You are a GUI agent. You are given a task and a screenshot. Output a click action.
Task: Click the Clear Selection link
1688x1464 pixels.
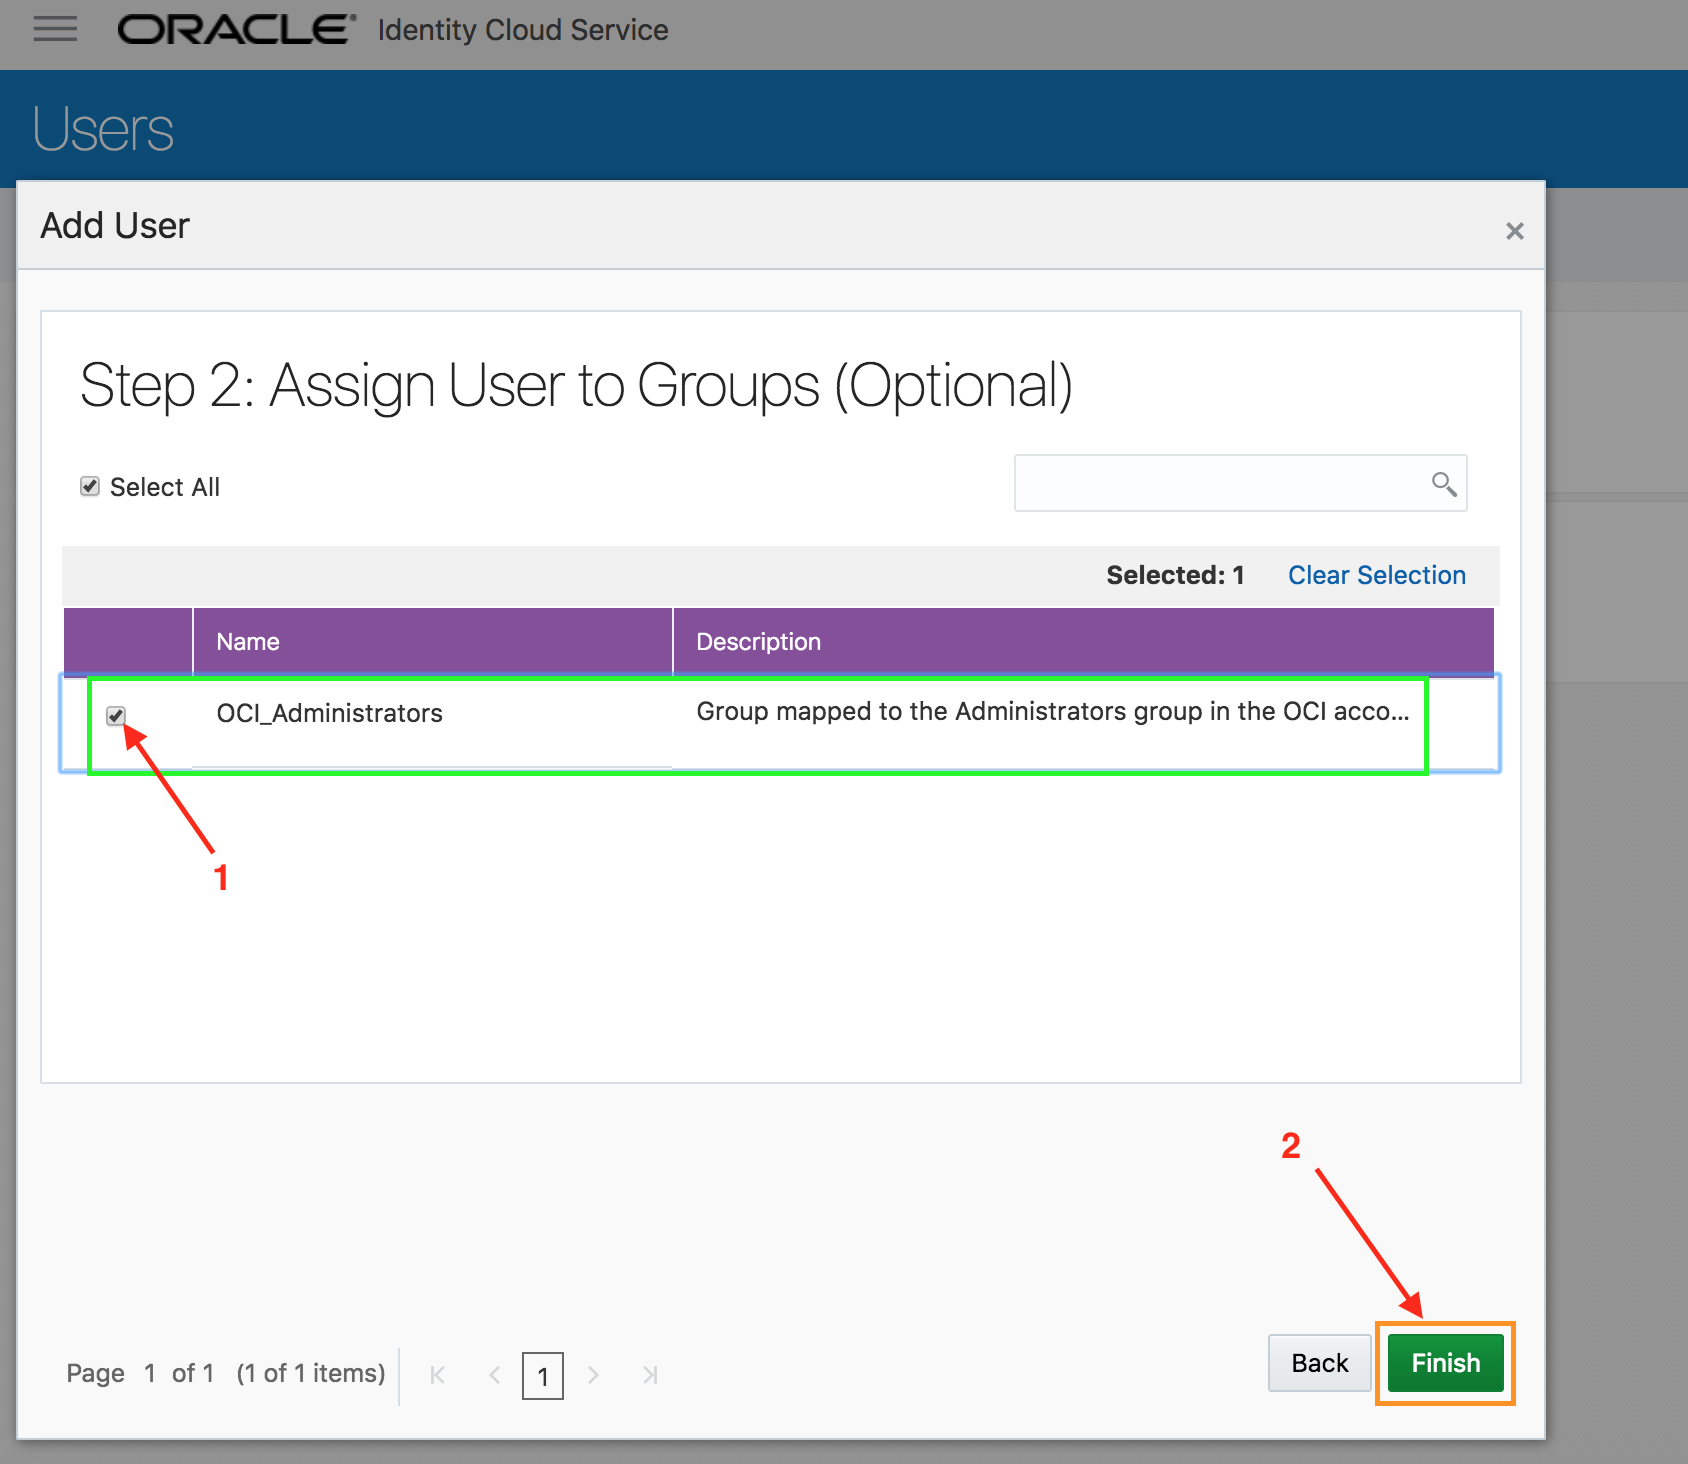(1376, 575)
